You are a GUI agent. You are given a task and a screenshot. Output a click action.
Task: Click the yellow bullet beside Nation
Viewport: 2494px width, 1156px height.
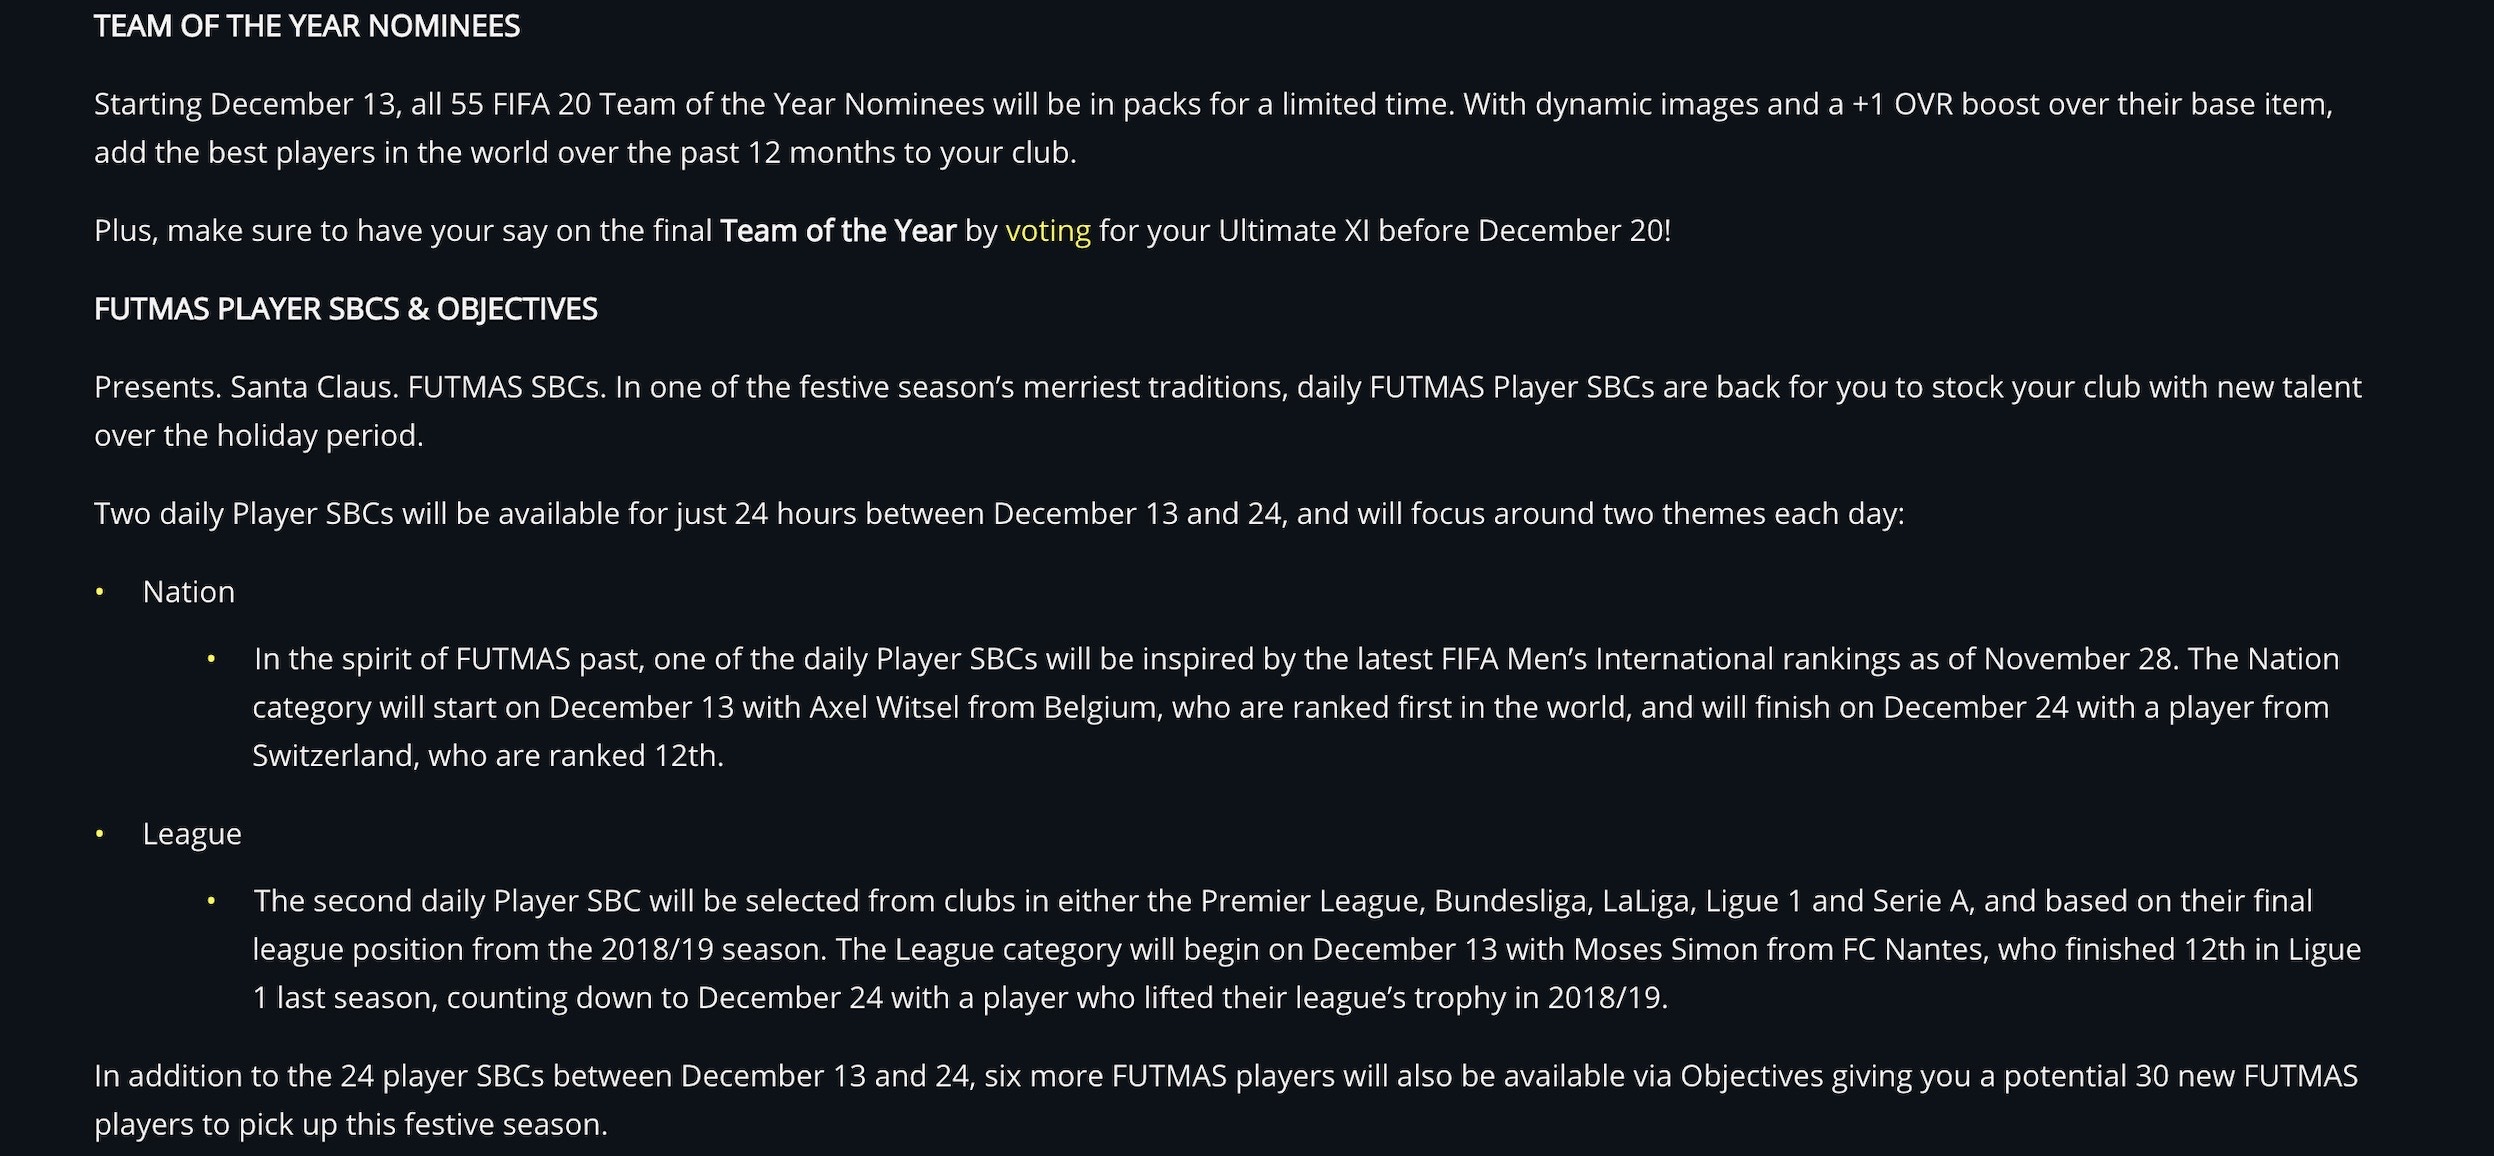click(x=100, y=592)
